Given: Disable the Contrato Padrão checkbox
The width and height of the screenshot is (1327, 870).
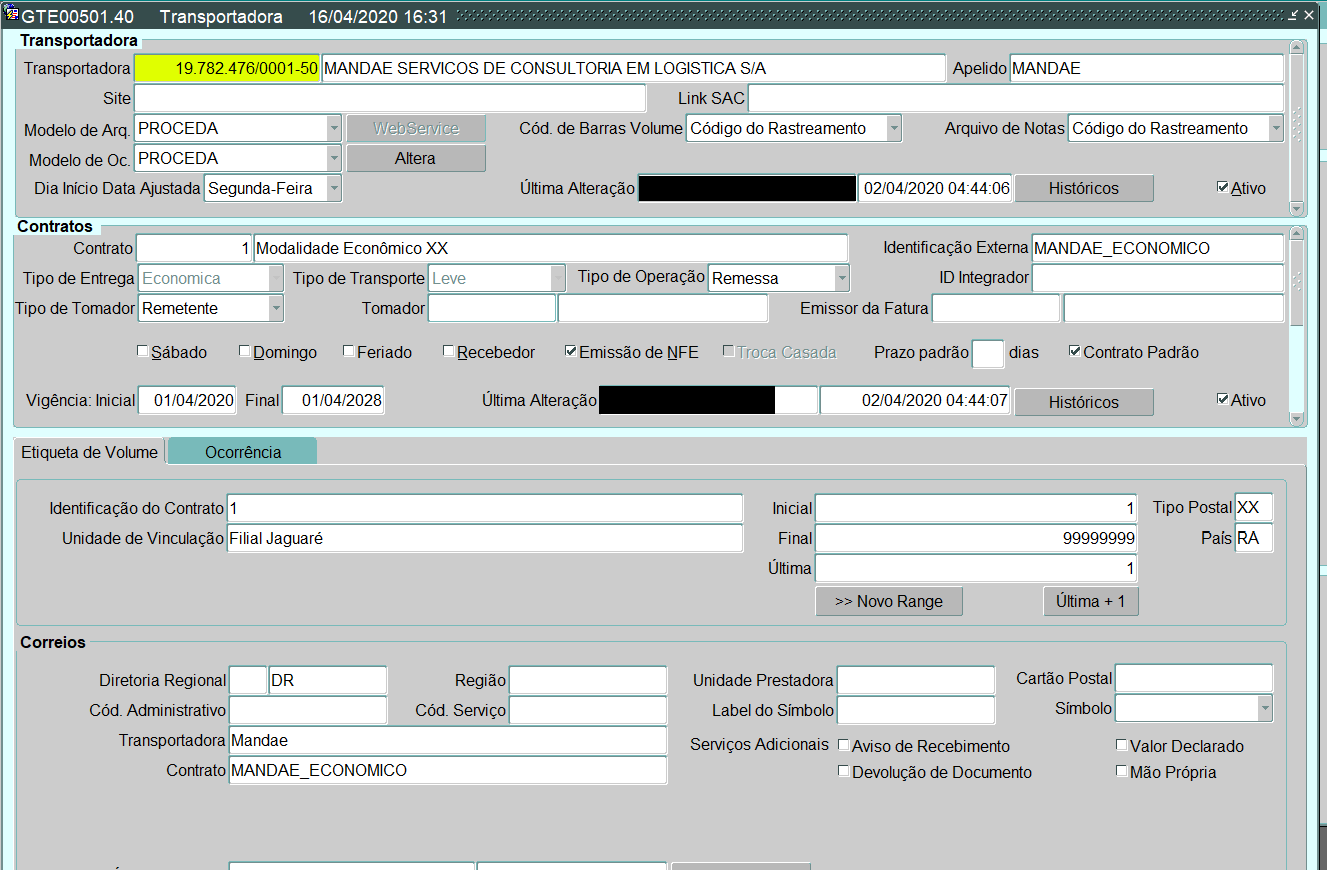Looking at the screenshot, I should click(1075, 352).
